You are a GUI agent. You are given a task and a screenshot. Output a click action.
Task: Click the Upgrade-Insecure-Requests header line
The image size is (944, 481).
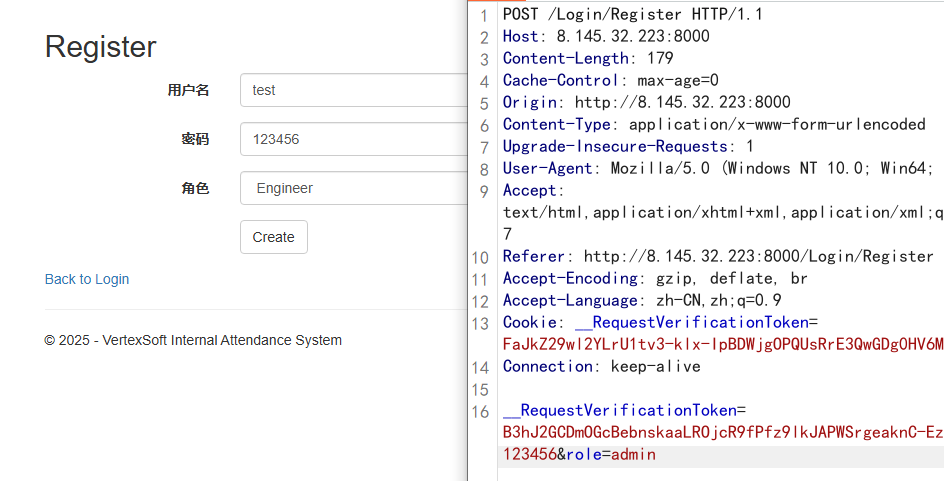point(628,146)
